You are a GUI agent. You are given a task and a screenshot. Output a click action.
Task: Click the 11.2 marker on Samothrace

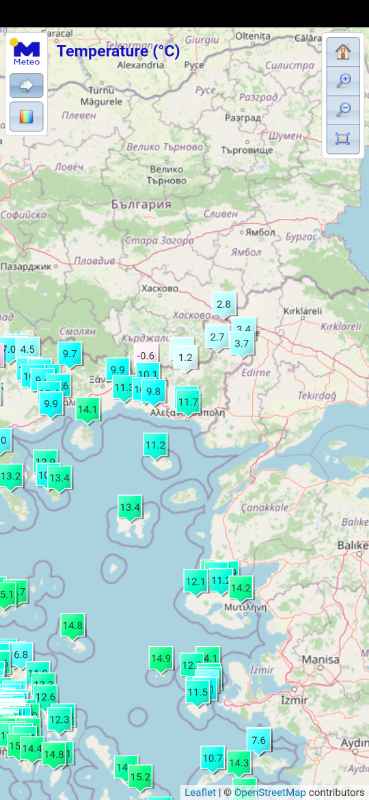(155, 446)
